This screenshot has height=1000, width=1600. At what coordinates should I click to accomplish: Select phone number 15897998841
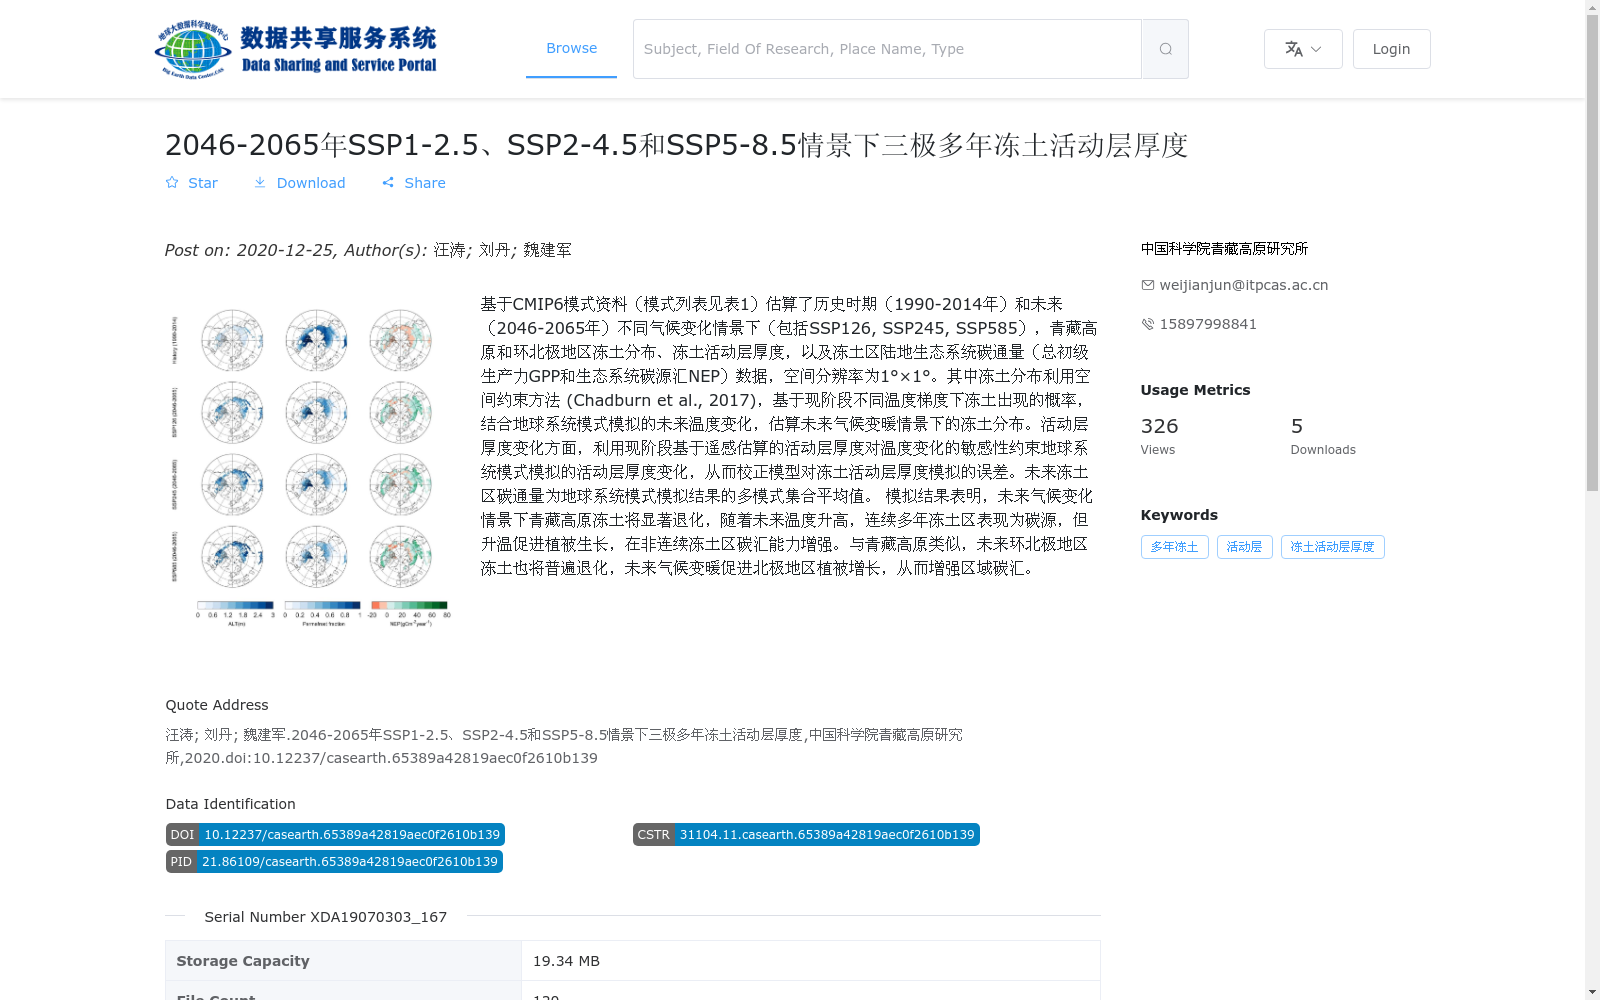click(1208, 324)
